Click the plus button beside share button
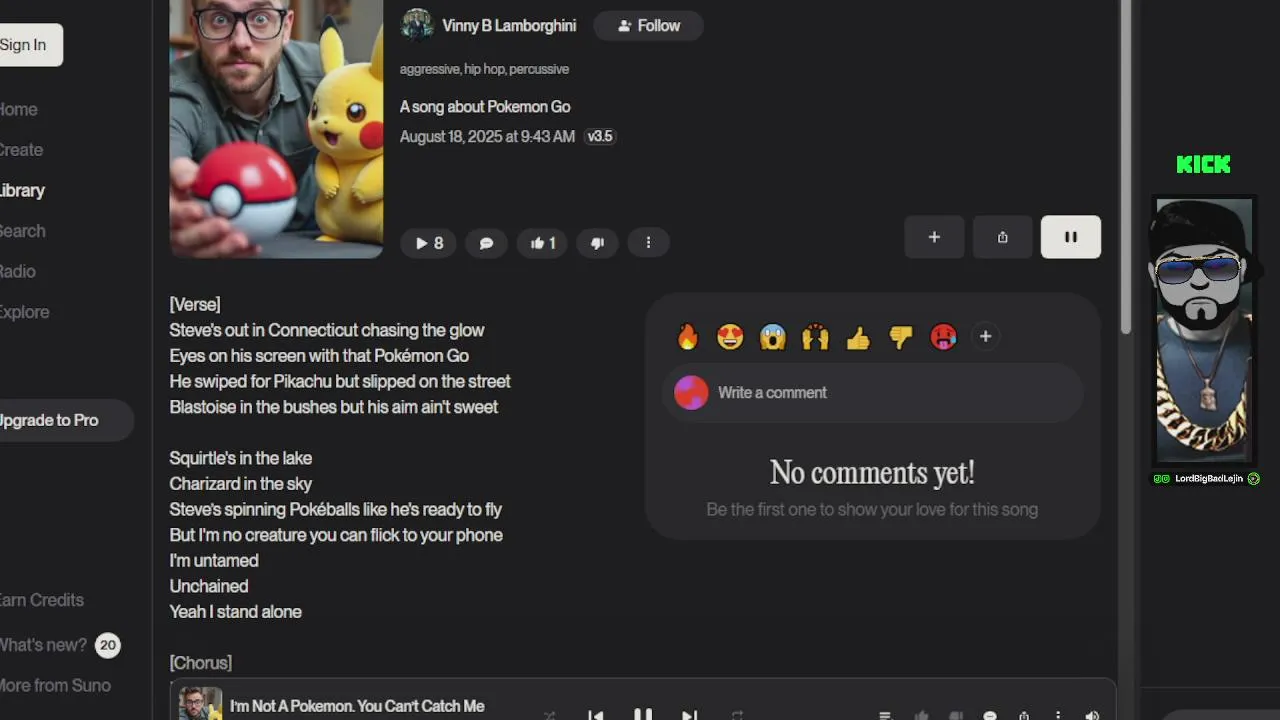 tap(934, 237)
